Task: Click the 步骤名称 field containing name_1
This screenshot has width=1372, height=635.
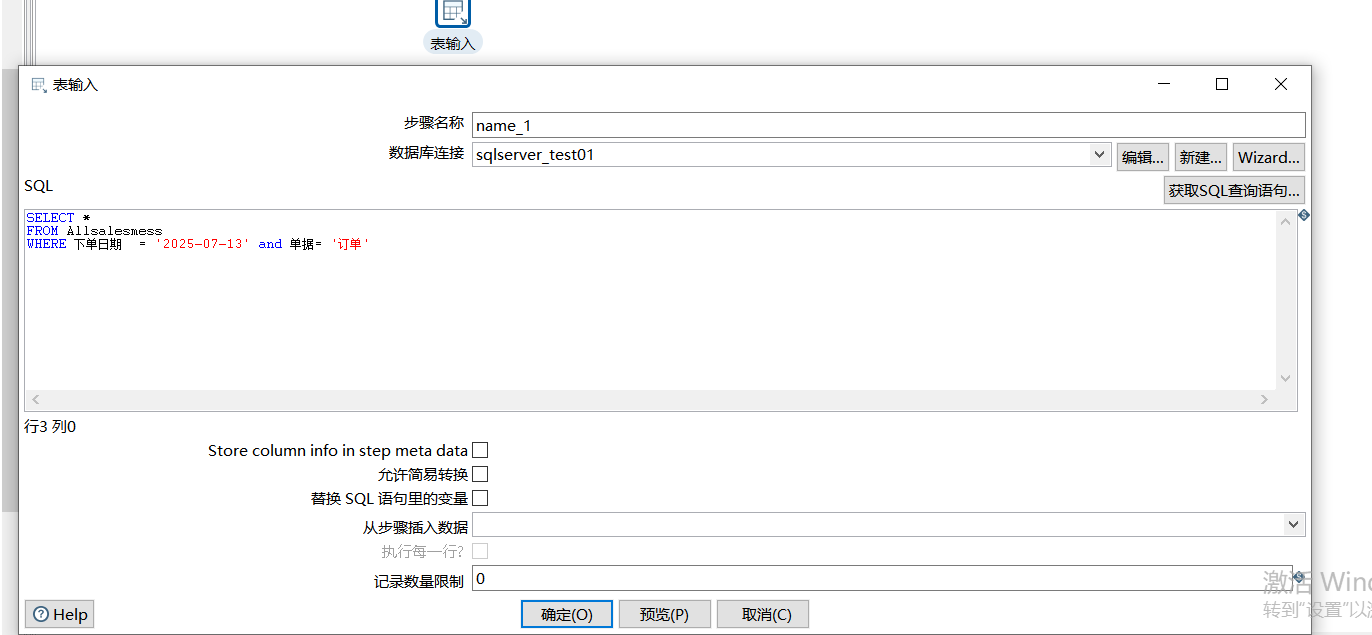Action: [889, 125]
